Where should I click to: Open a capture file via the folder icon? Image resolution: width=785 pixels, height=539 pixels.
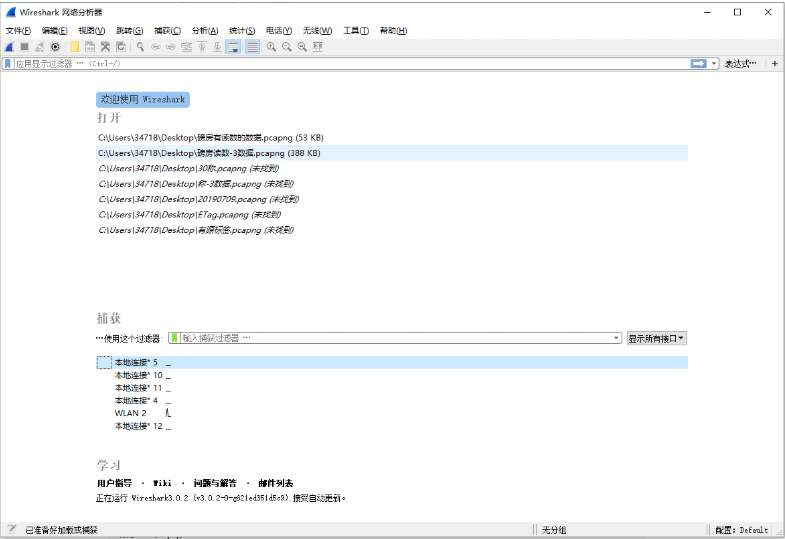click(75, 47)
